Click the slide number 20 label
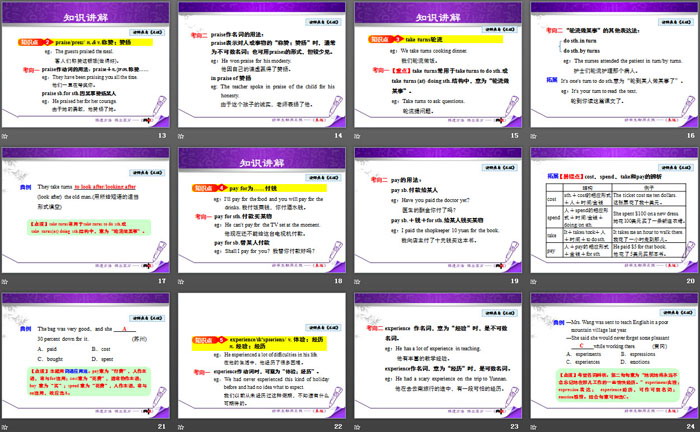 coord(691,281)
